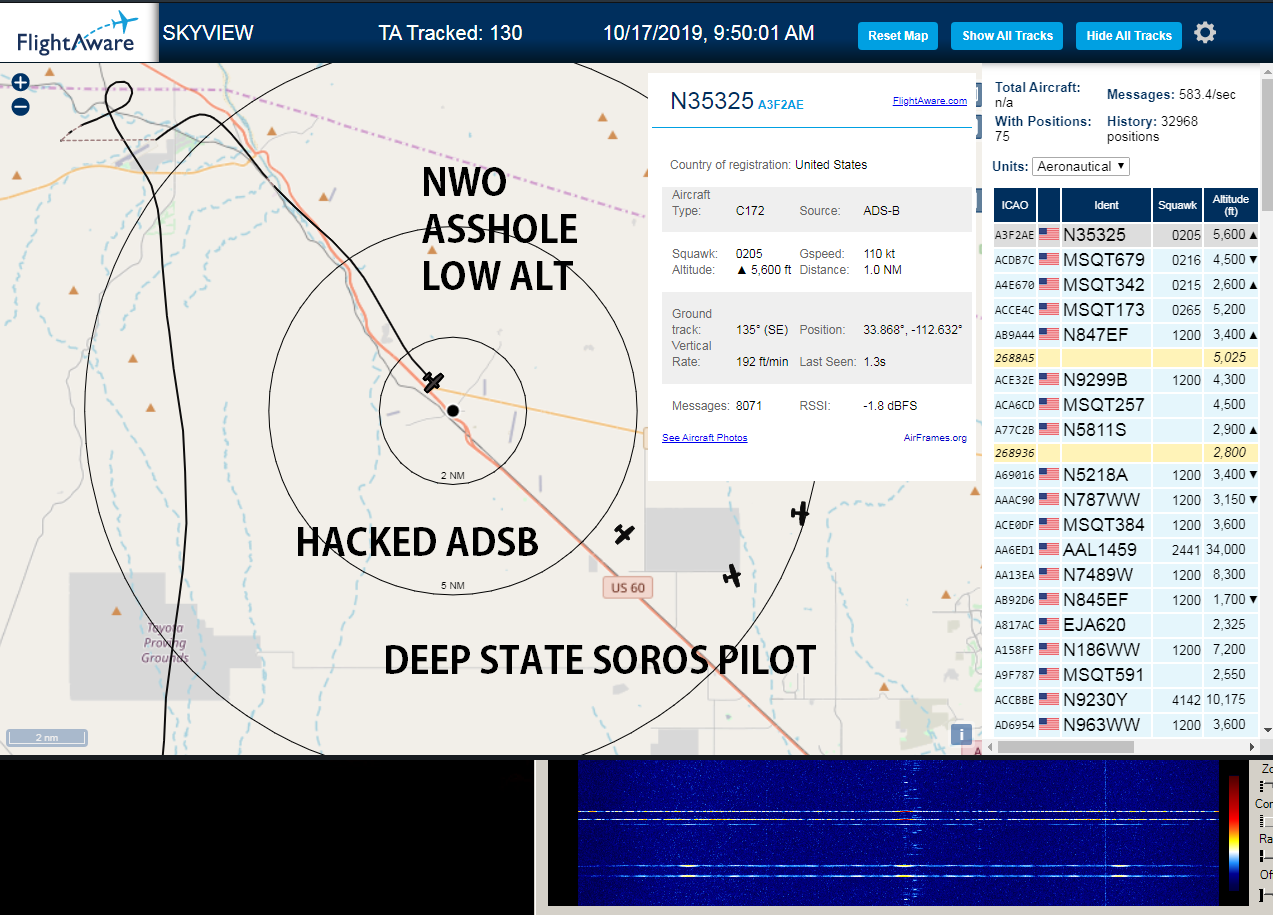Click the Reset Map button

898,36
